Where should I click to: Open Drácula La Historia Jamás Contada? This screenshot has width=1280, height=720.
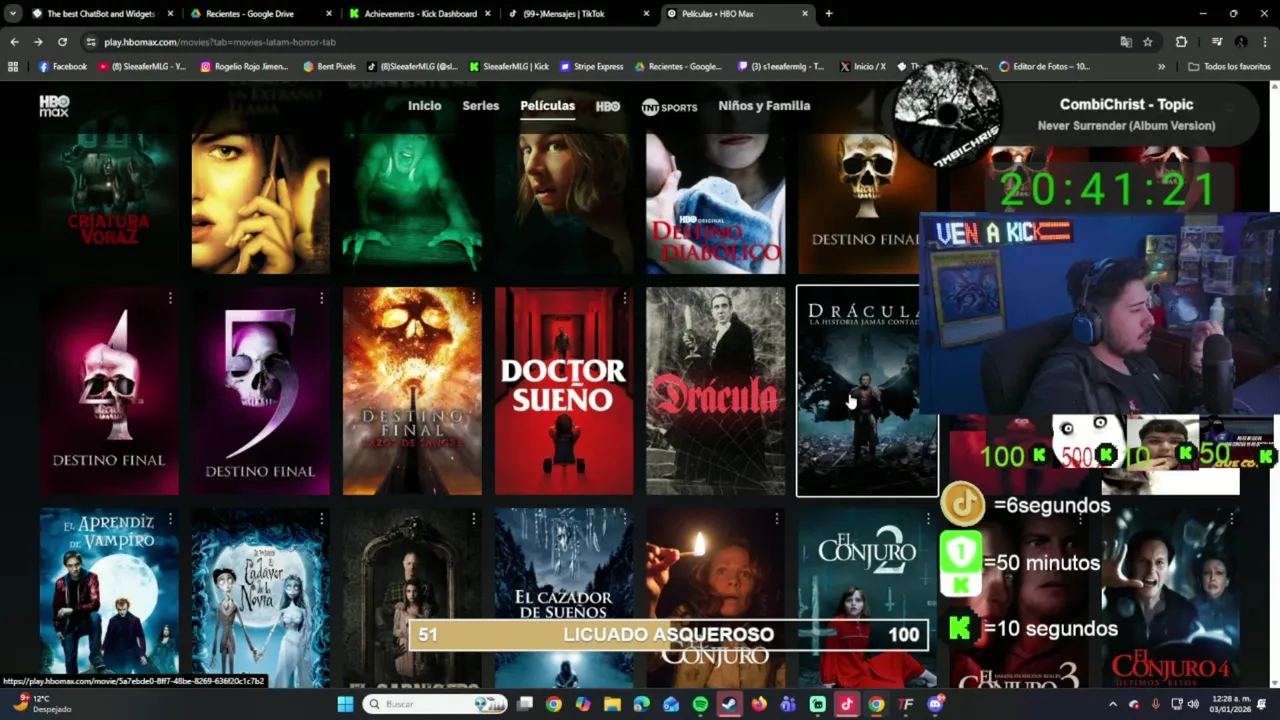click(867, 391)
